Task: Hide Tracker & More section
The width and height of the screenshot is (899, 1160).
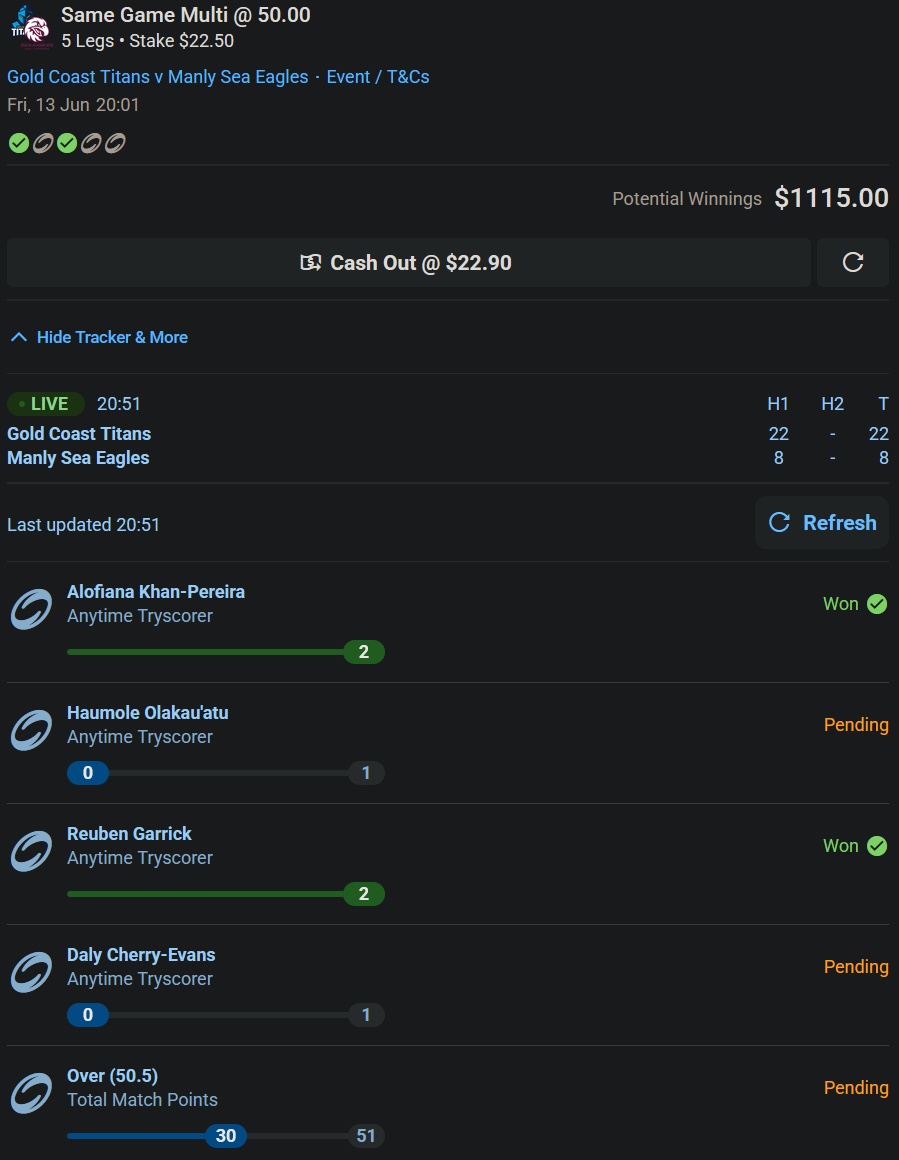Action: click(x=98, y=337)
